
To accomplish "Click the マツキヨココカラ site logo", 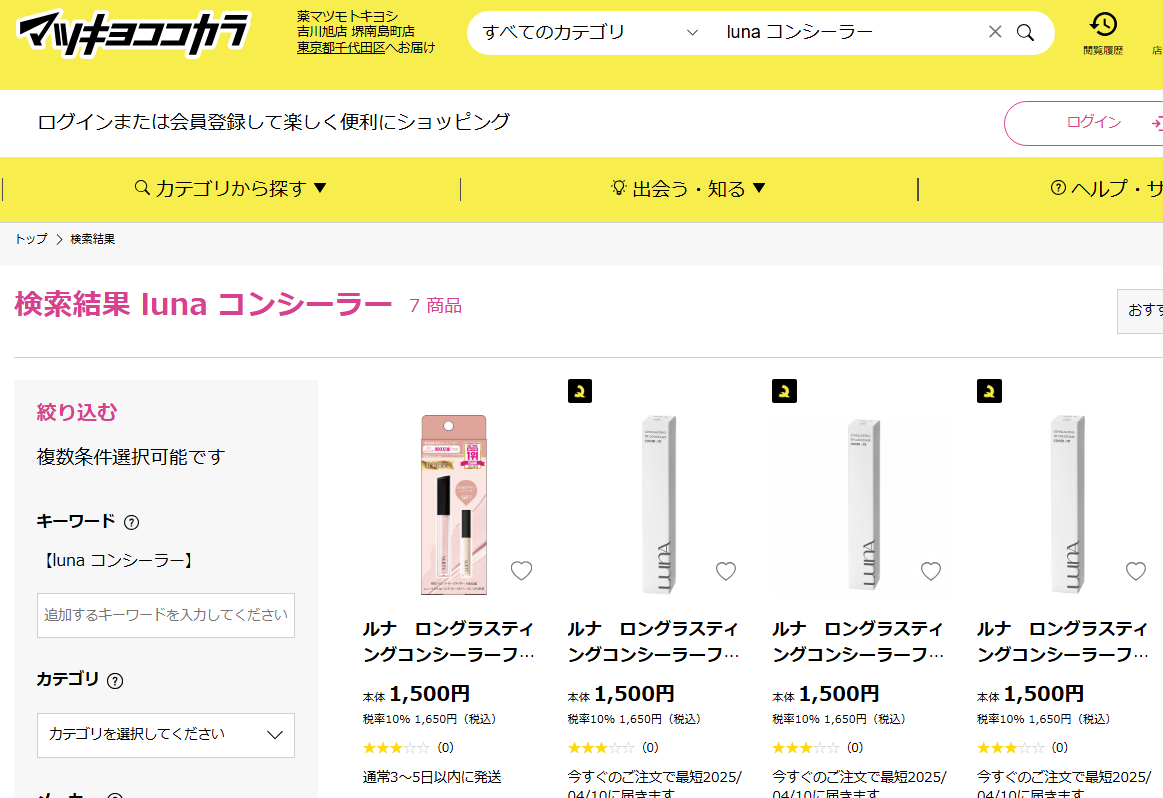I will point(133,33).
